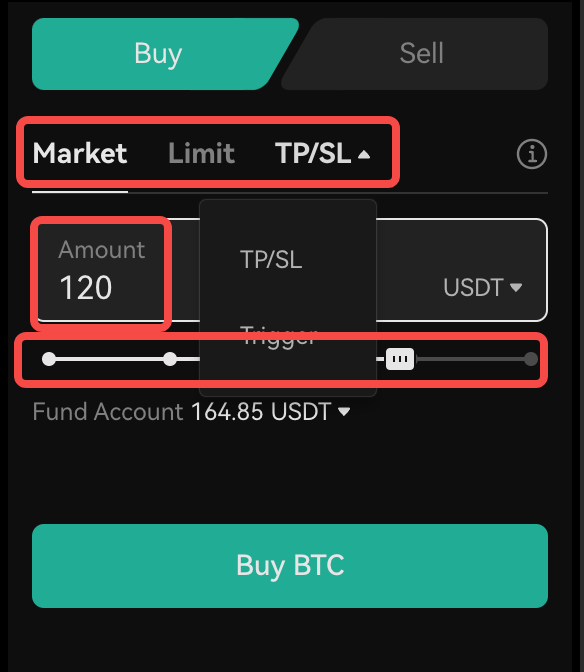Click the second dot on amount slider
The image size is (584, 672).
pos(170,359)
